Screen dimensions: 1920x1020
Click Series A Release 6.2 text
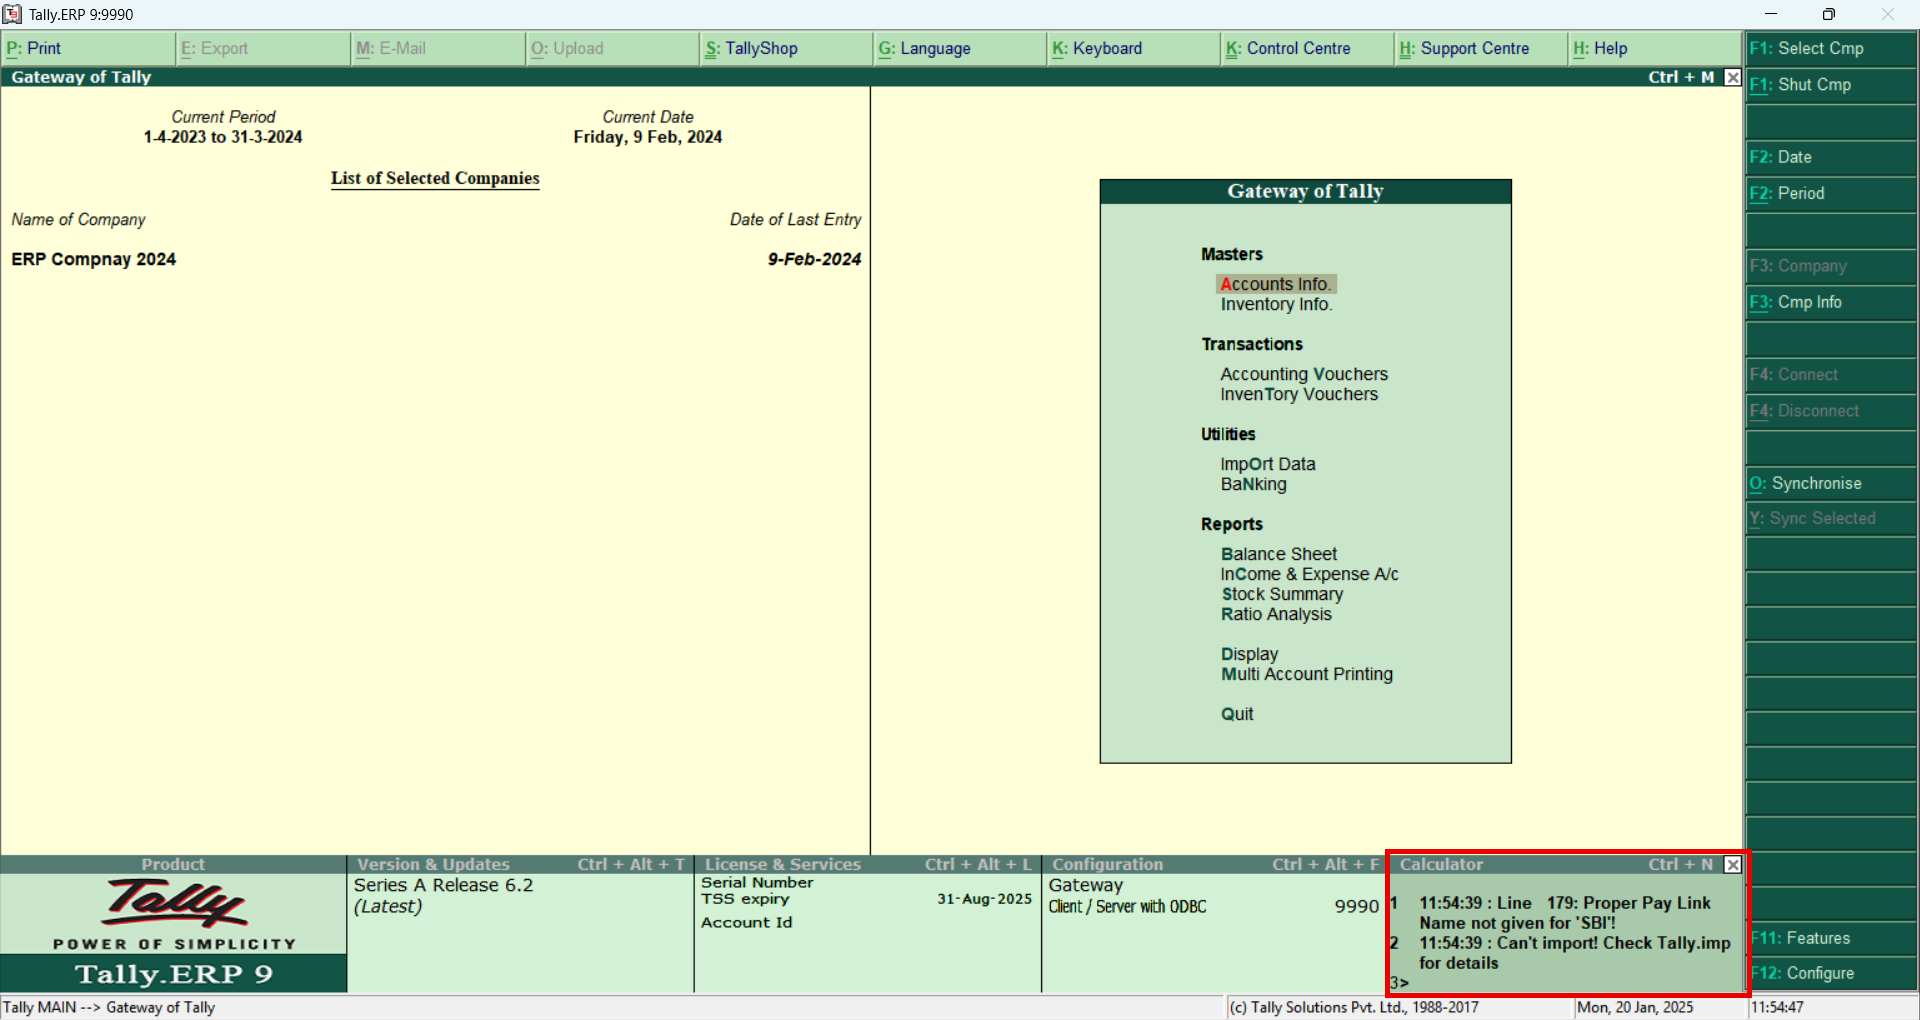click(x=444, y=886)
